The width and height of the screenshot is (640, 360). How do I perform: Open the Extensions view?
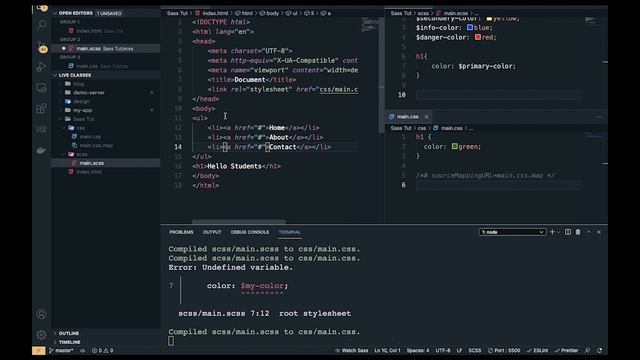point(42,109)
